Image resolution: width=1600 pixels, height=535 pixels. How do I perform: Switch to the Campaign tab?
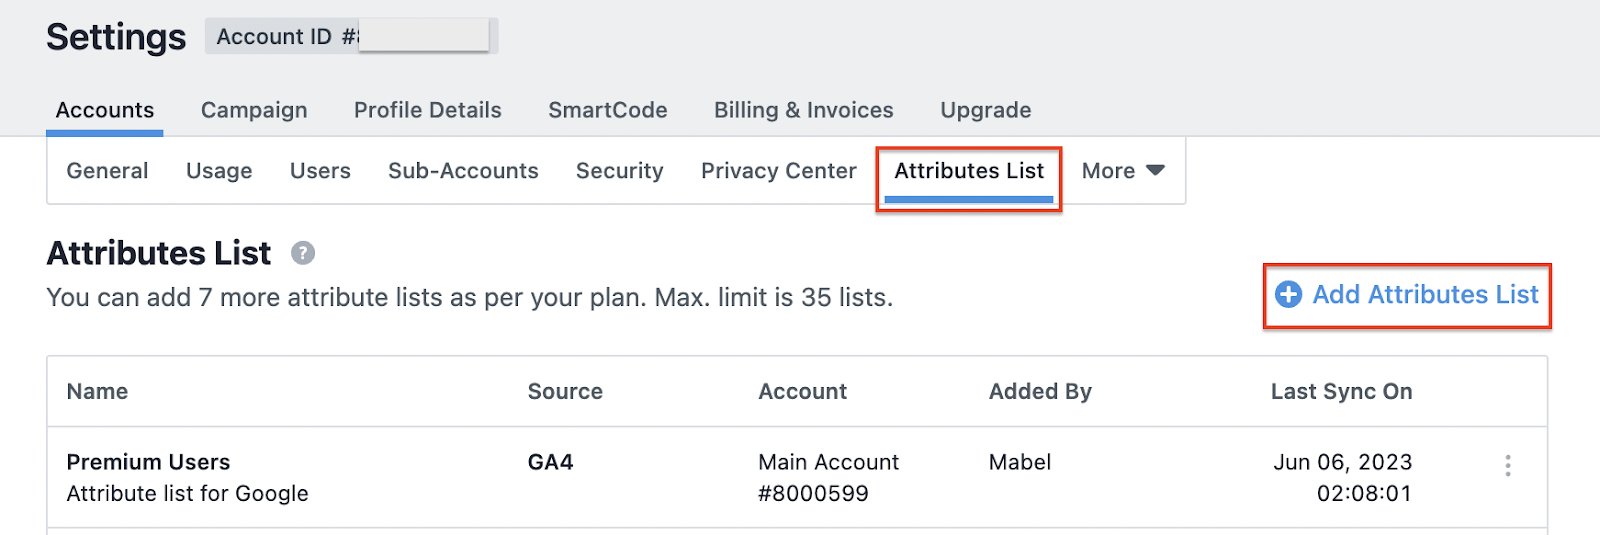(x=254, y=110)
